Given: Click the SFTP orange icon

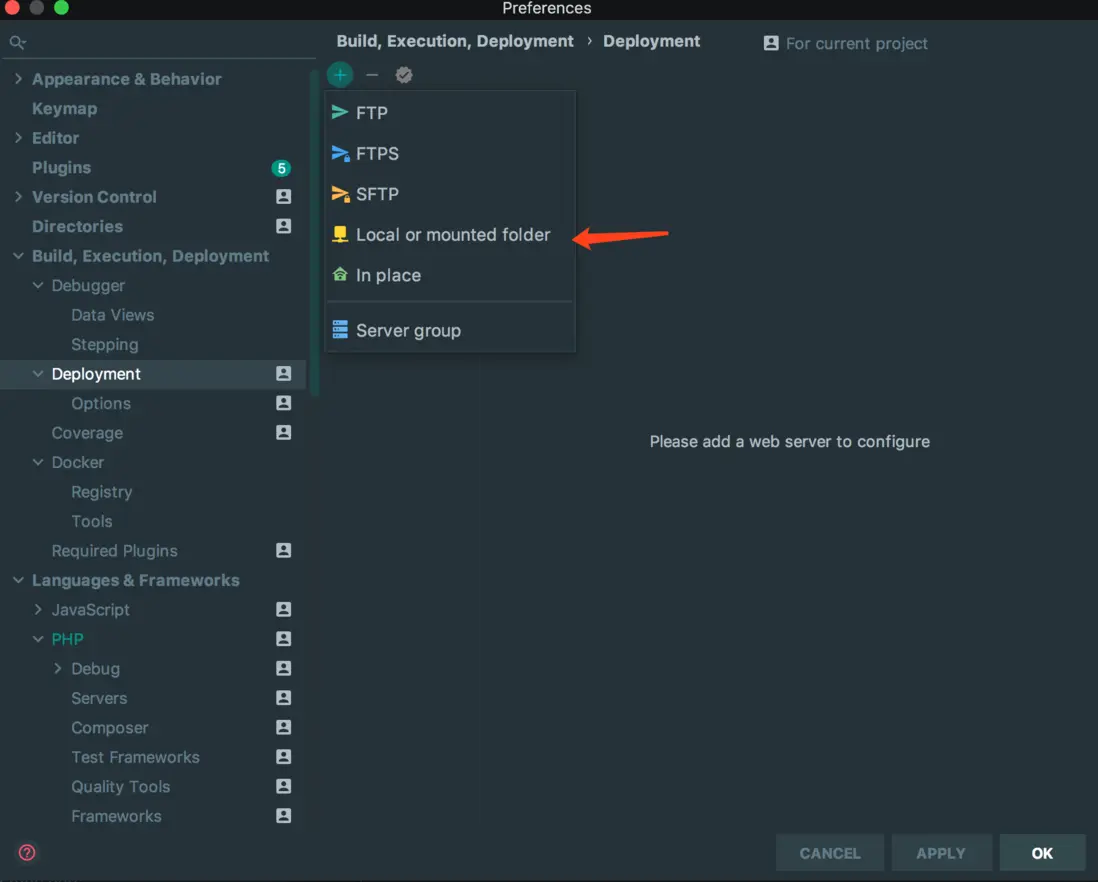Looking at the screenshot, I should (x=340, y=194).
